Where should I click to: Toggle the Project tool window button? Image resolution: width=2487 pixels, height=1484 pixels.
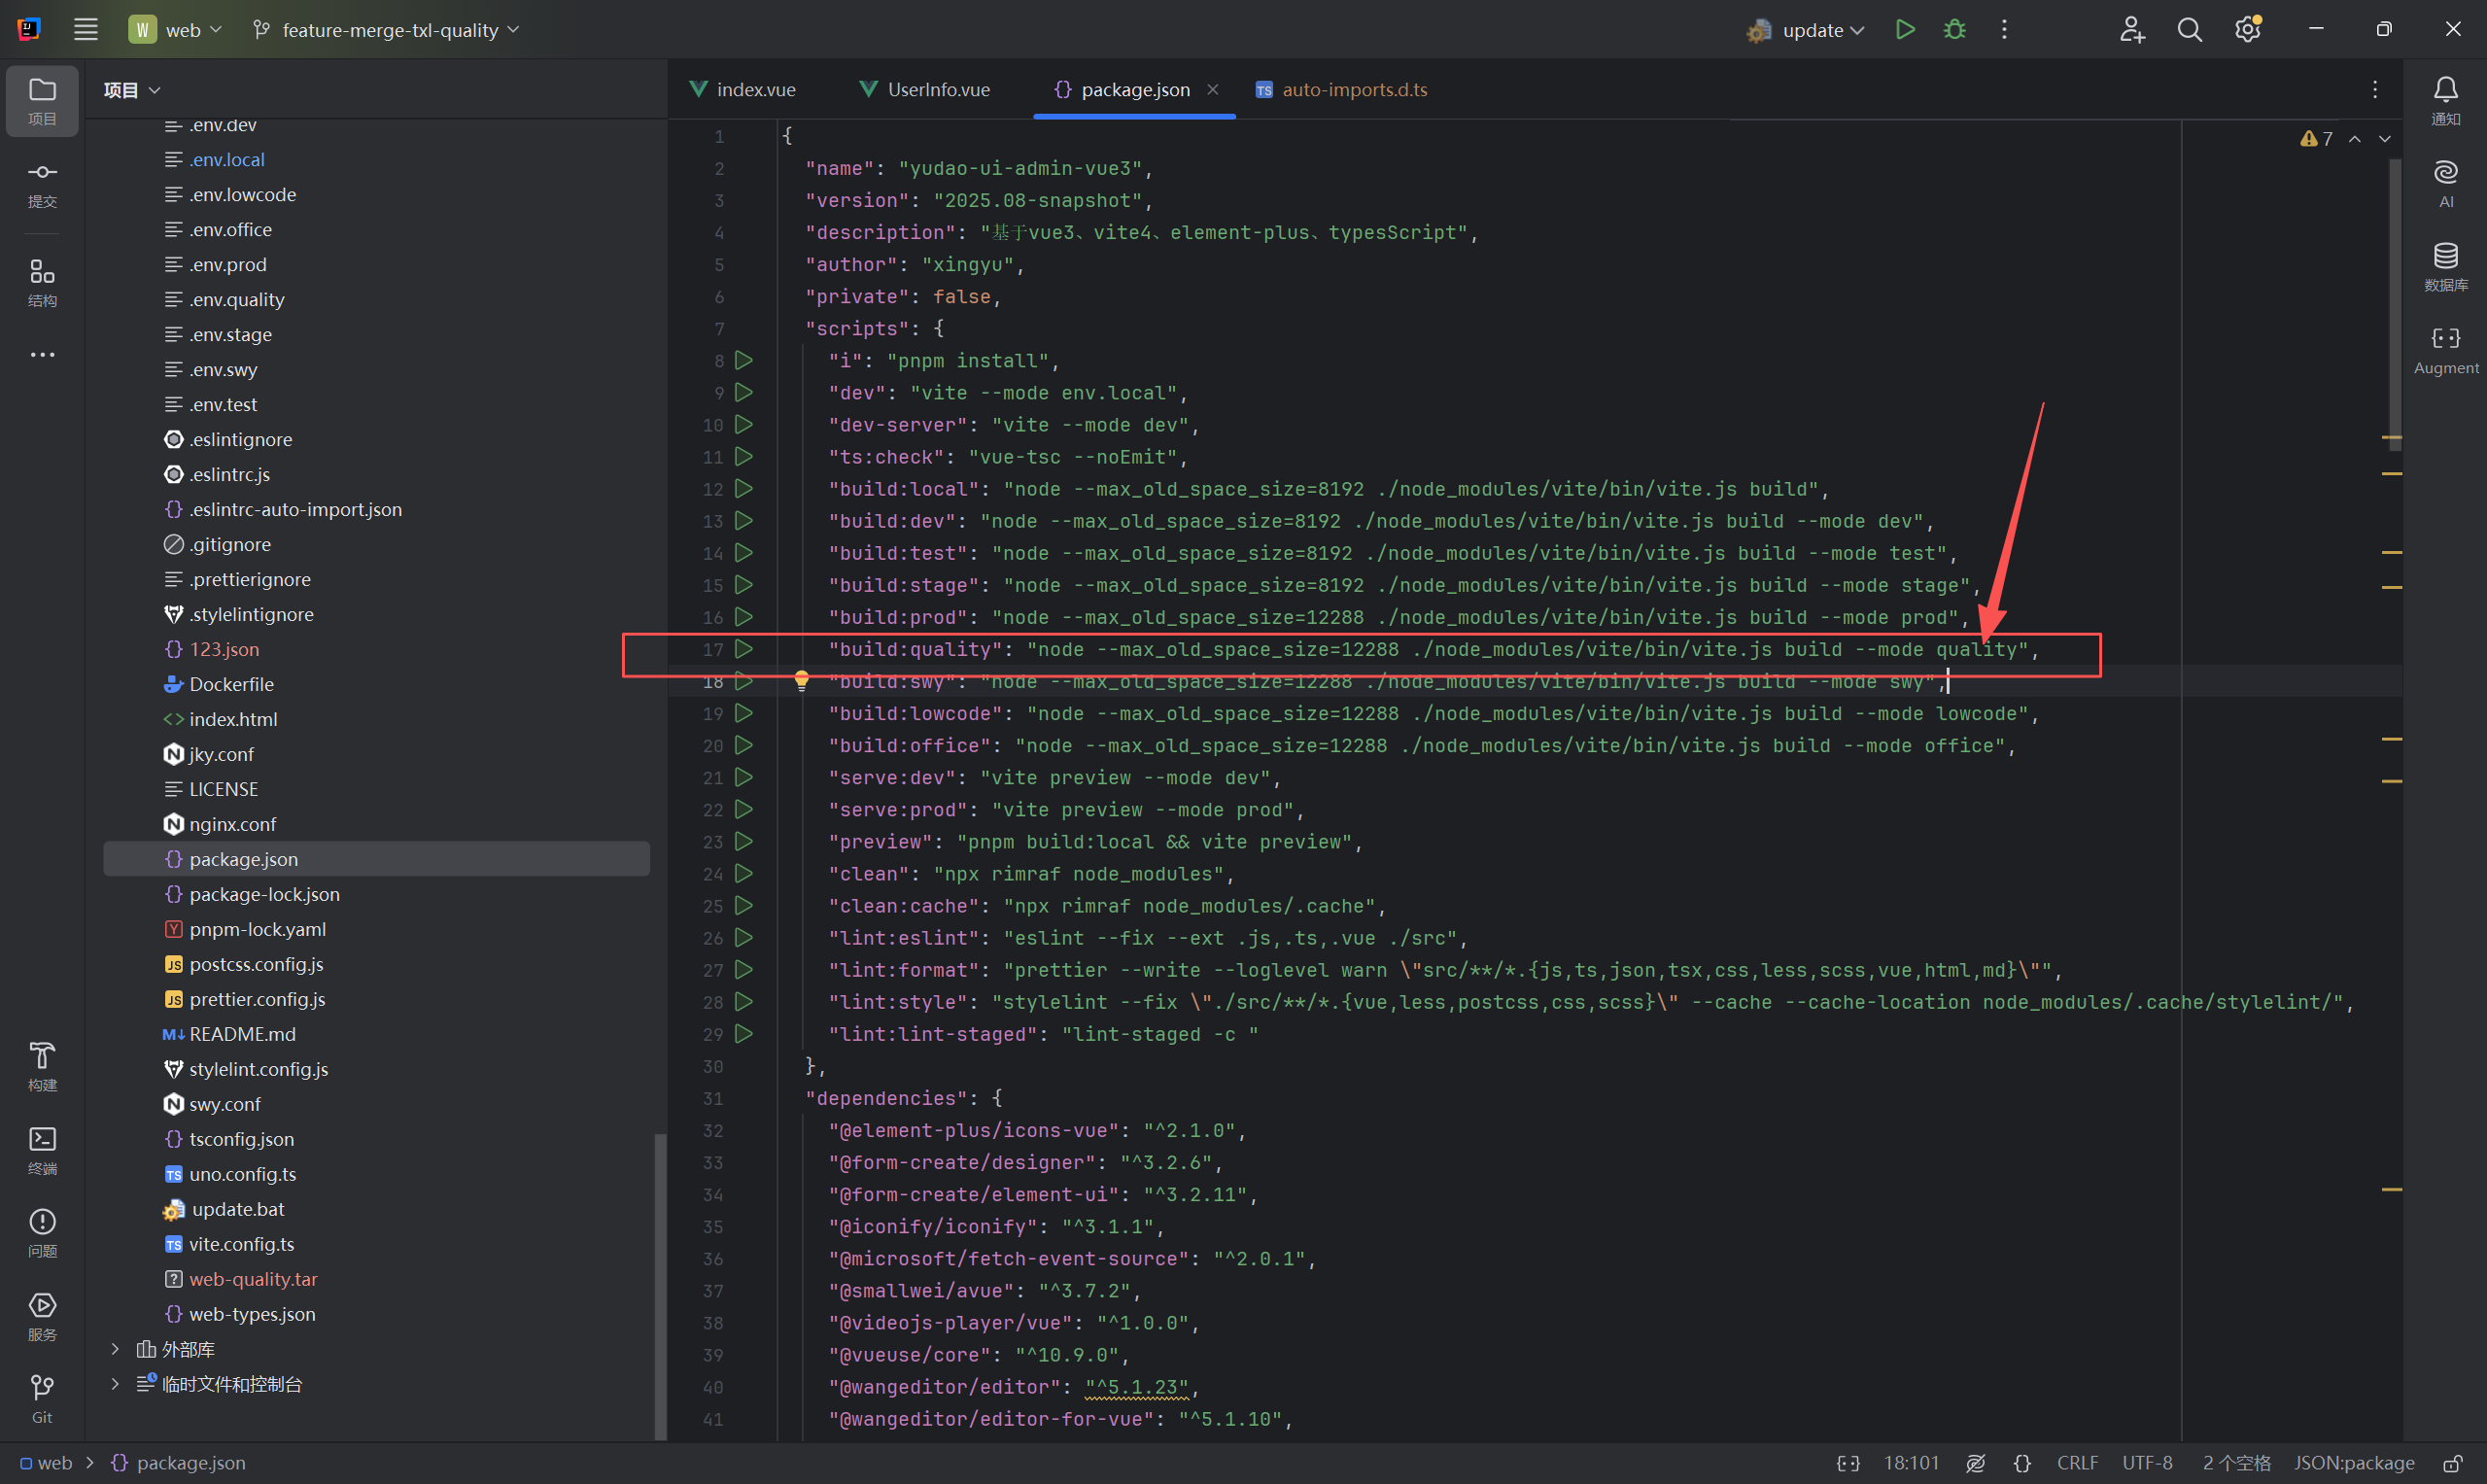[x=42, y=100]
